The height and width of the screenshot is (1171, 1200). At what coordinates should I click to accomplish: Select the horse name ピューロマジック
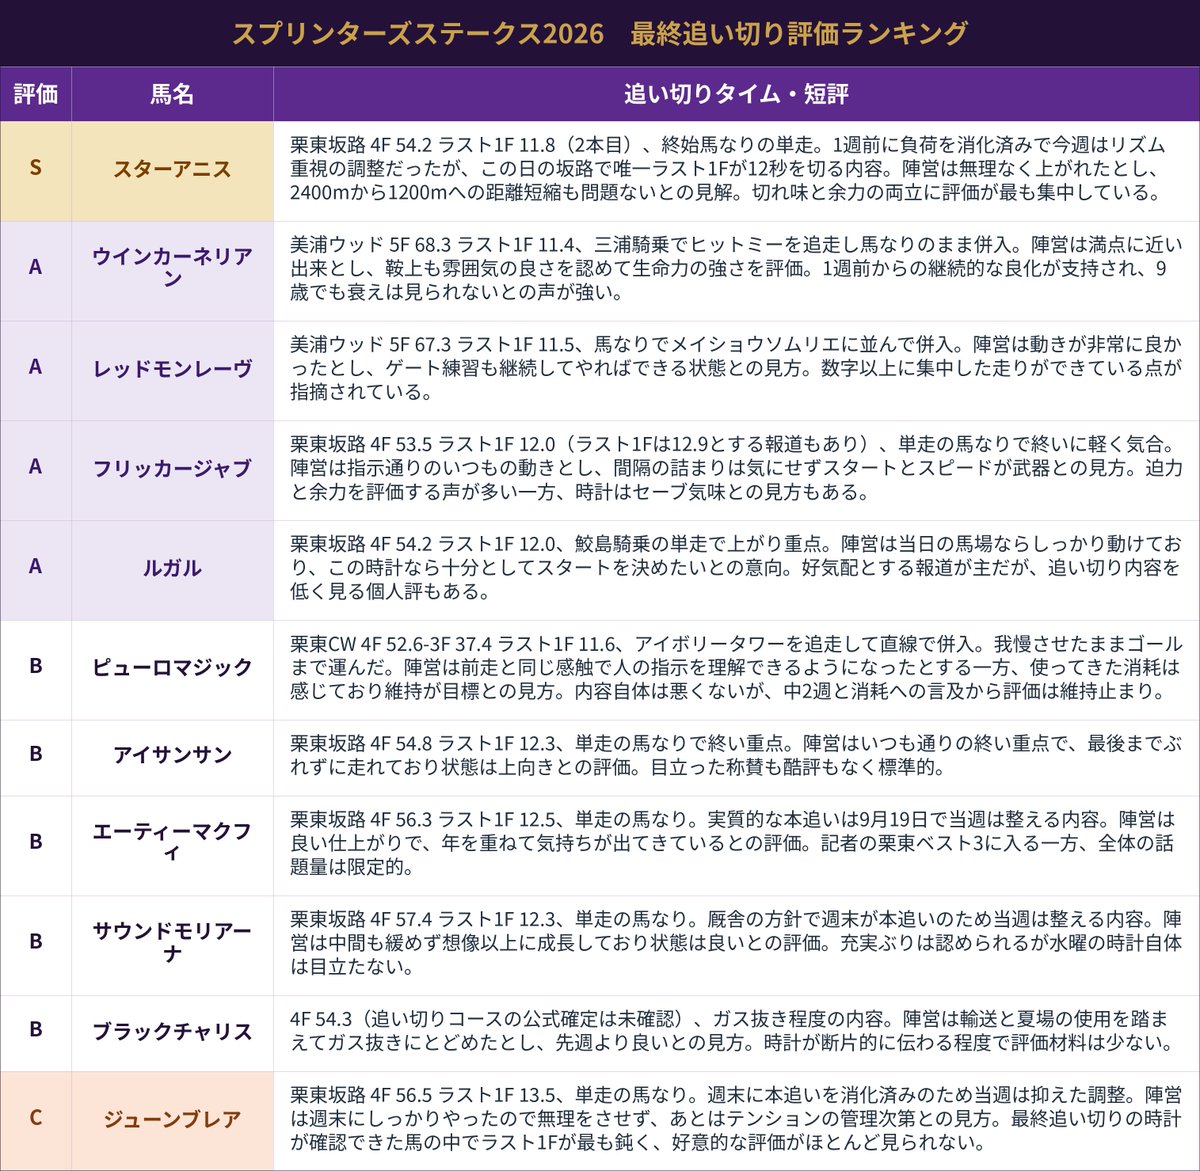[x=172, y=669]
